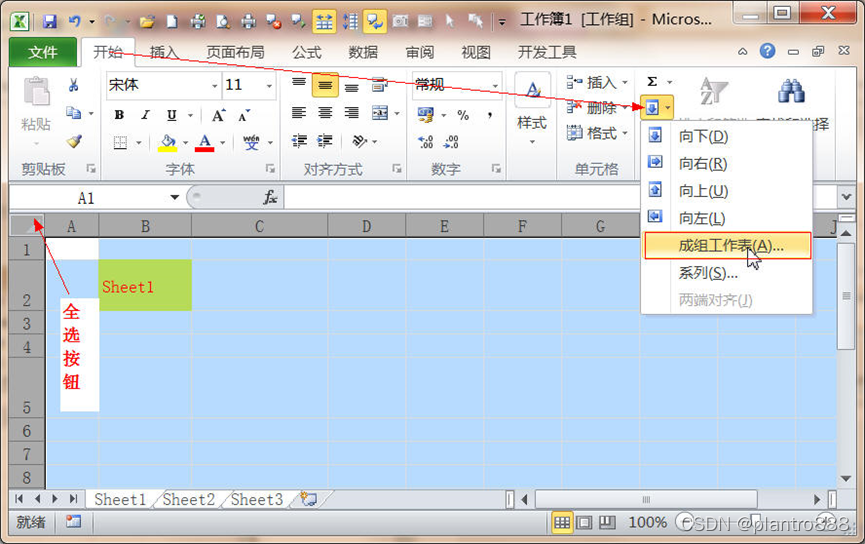
Task: Toggle middle vertical alignment
Action: click(325, 86)
